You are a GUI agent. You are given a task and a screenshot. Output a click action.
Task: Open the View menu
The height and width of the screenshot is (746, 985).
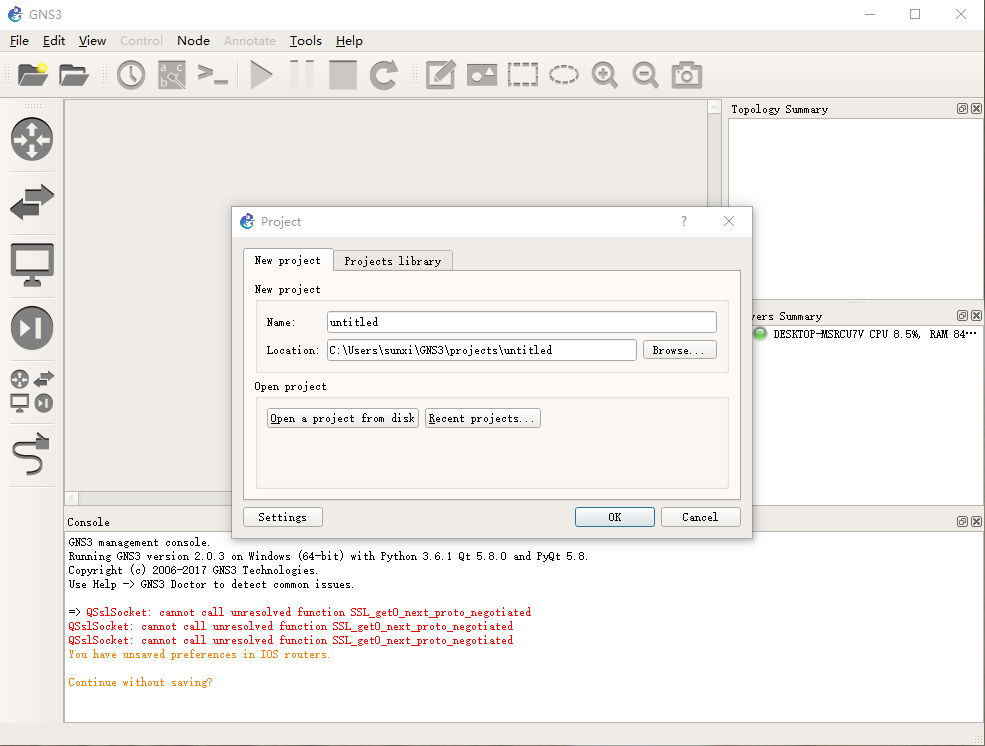[x=92, y=41]
